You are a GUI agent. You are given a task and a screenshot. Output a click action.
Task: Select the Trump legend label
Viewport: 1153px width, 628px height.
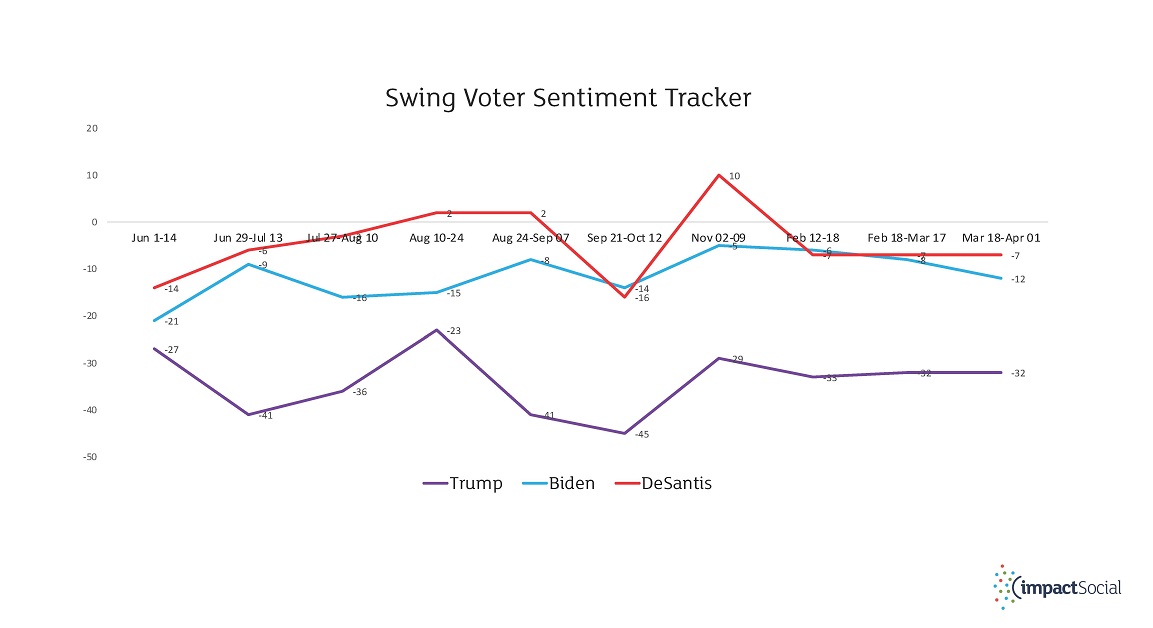tap(476, 484)
